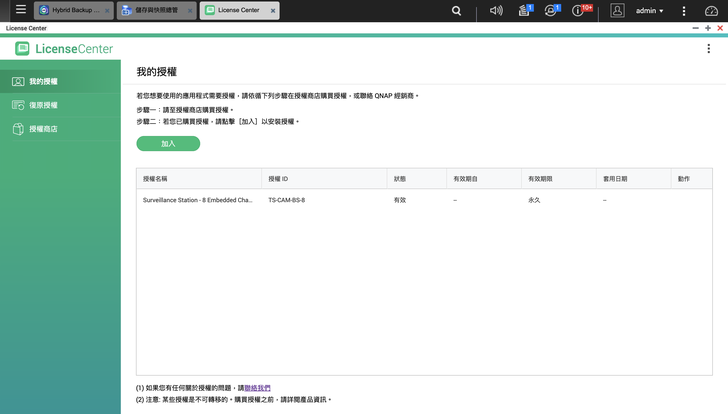Open the volume control speaker icon
The image size is (728, 414).
496,11
